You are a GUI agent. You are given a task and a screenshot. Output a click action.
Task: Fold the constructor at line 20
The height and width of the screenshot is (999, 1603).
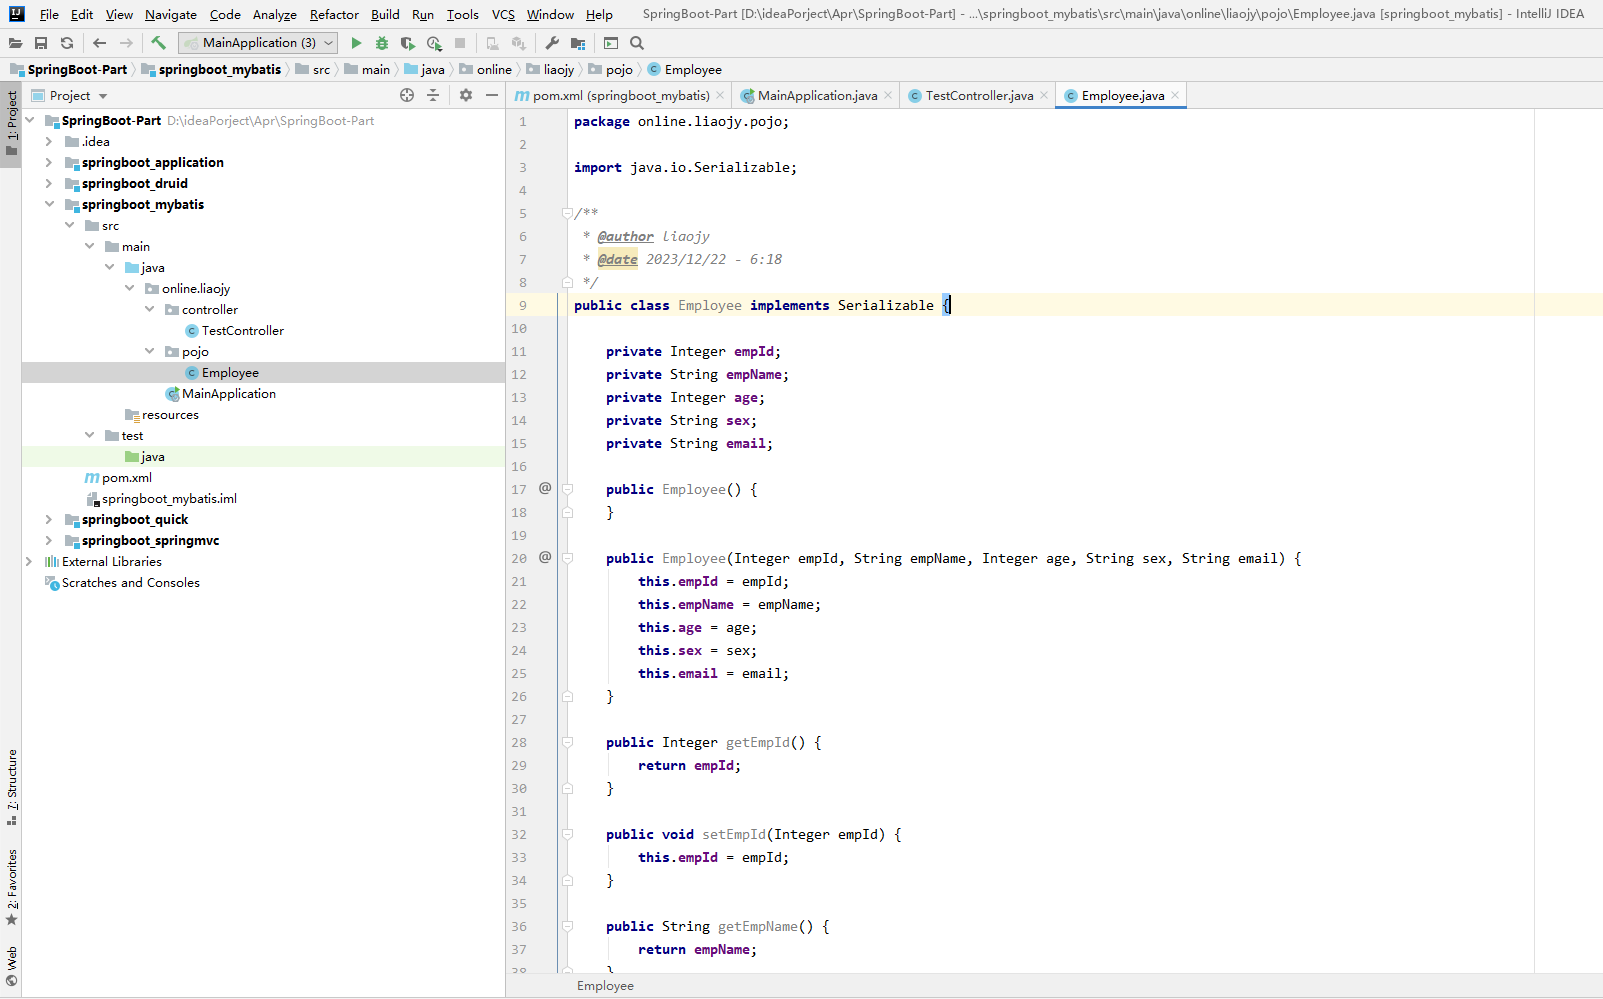(567, 558)
